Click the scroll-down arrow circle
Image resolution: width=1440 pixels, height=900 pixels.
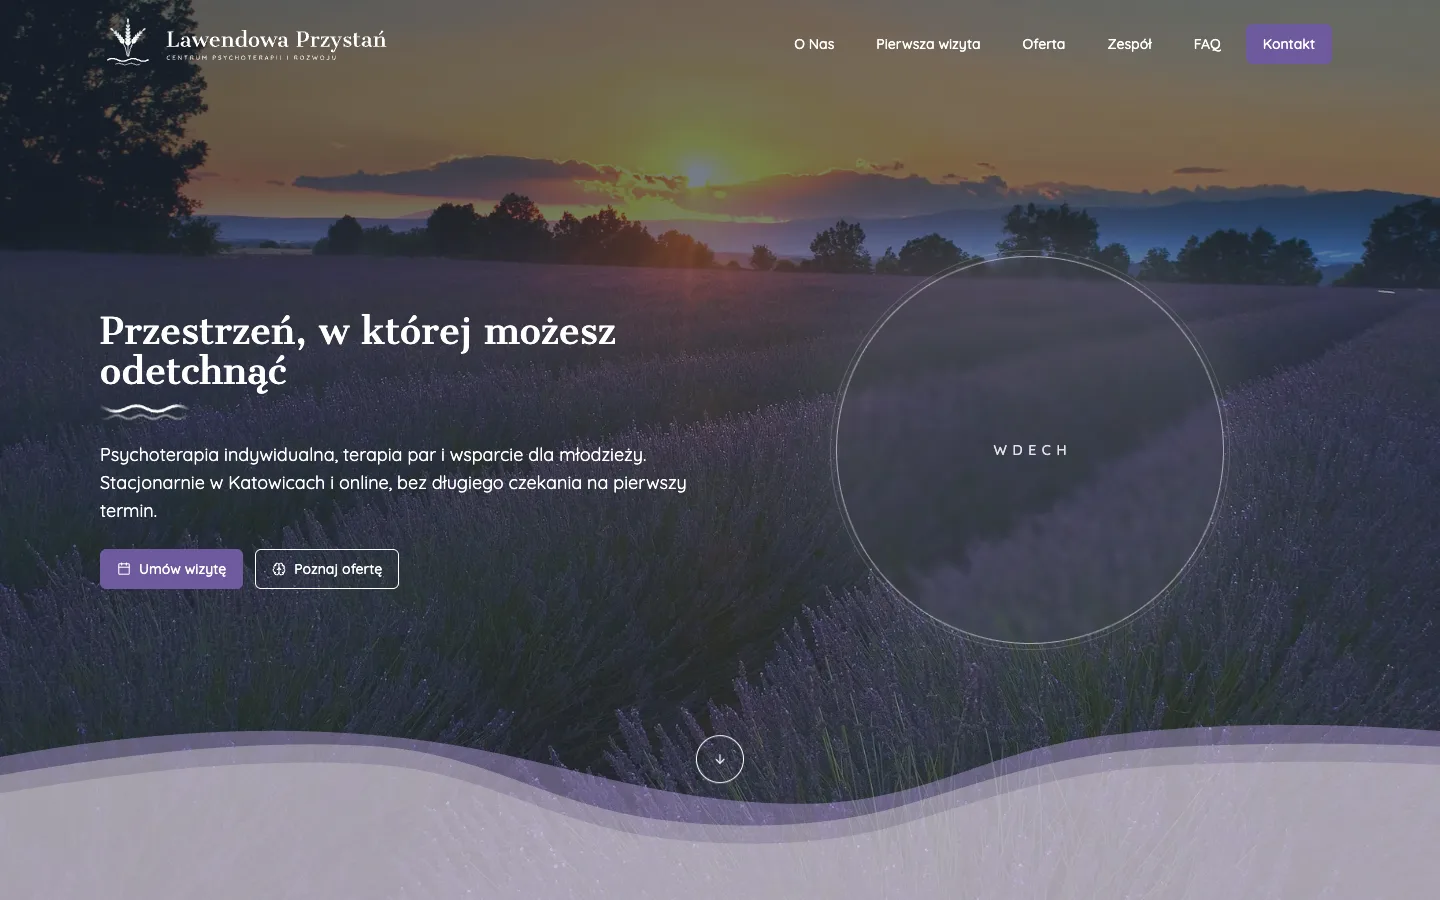click(720, 759)
